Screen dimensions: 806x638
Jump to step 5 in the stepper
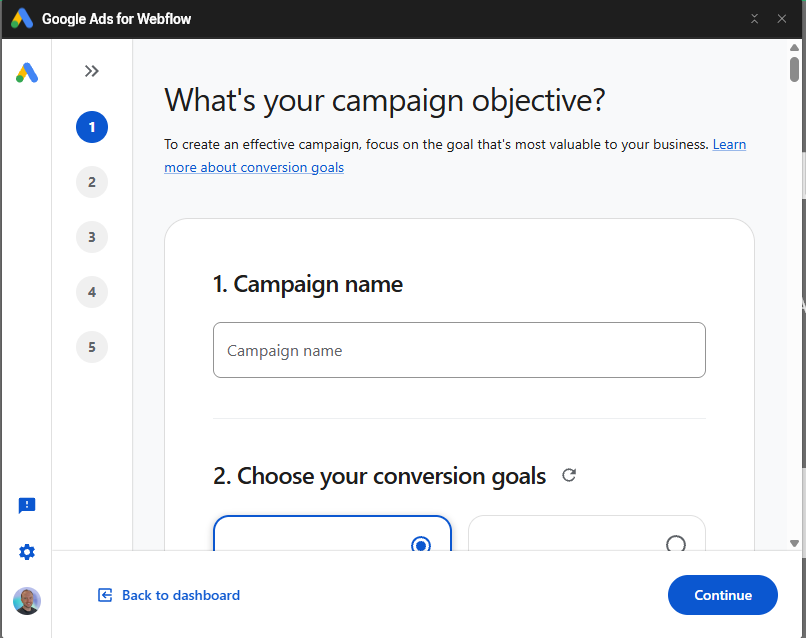pyautogui.click(x=92, y=347)
